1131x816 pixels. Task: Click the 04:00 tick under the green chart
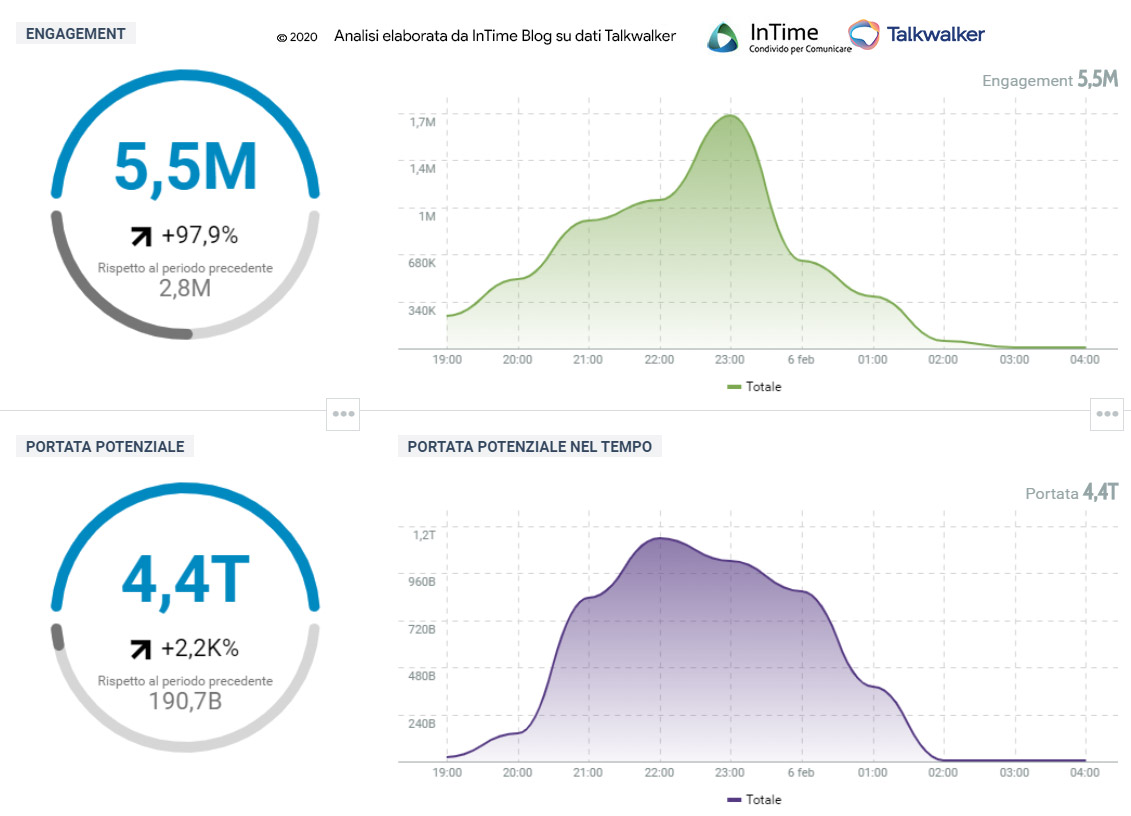[1085, 359]
